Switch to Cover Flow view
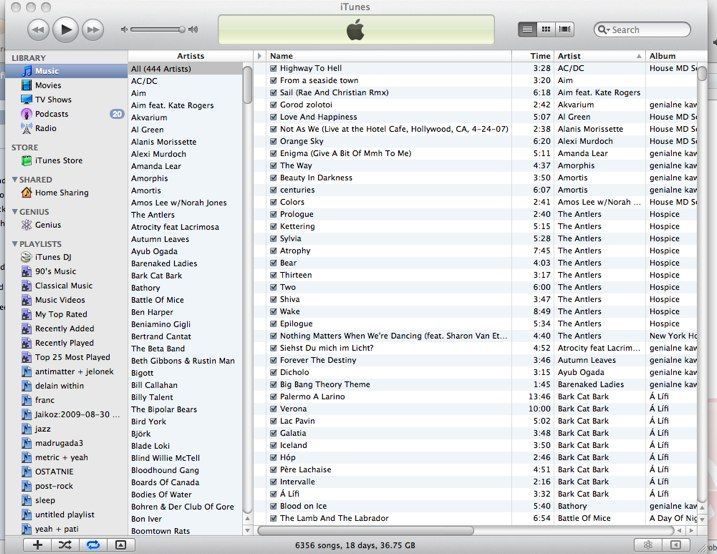Image resolution: width=717 pixels, height=554 pixels. coord(565,29)
